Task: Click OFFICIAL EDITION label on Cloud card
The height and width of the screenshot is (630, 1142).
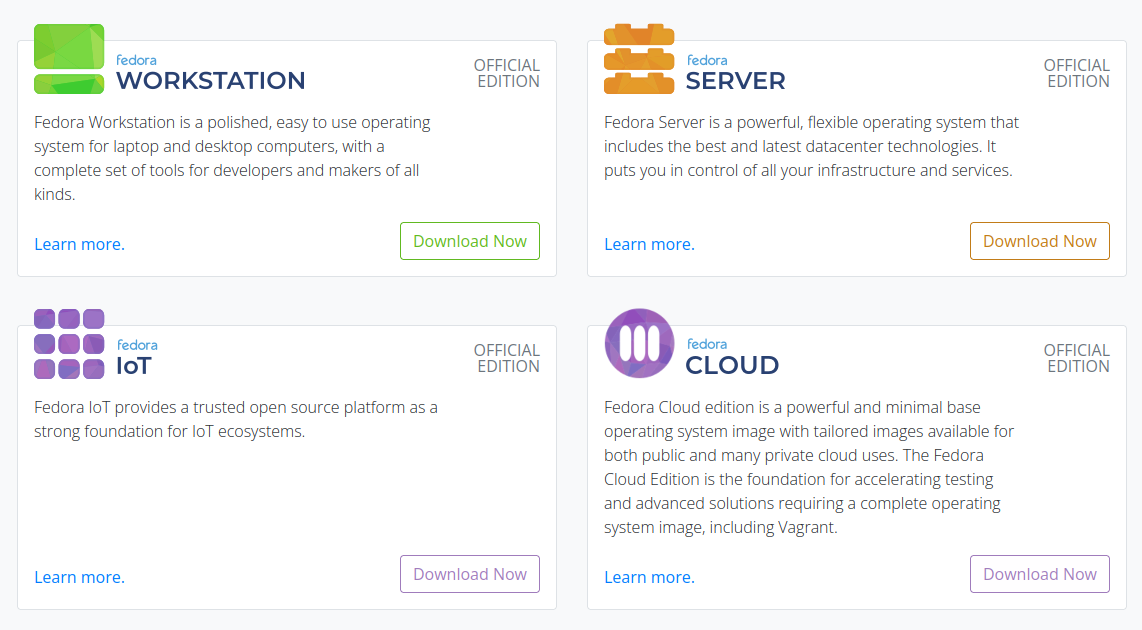Action: click(x=1076, y=358)
